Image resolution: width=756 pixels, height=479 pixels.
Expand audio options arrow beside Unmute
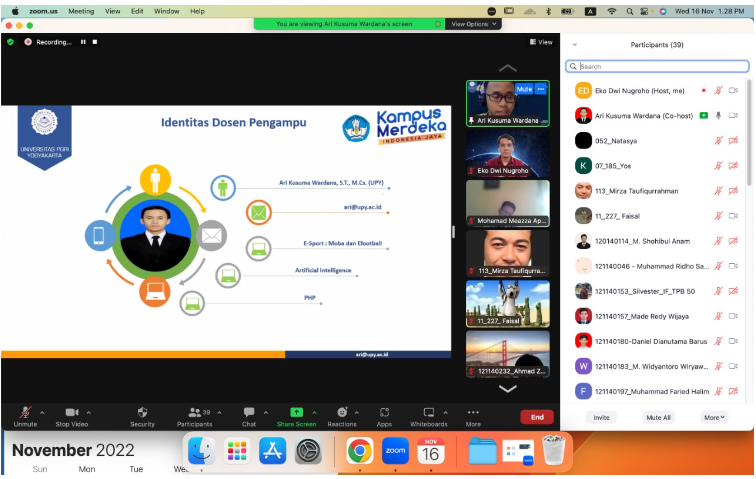[x=41, y=412]
